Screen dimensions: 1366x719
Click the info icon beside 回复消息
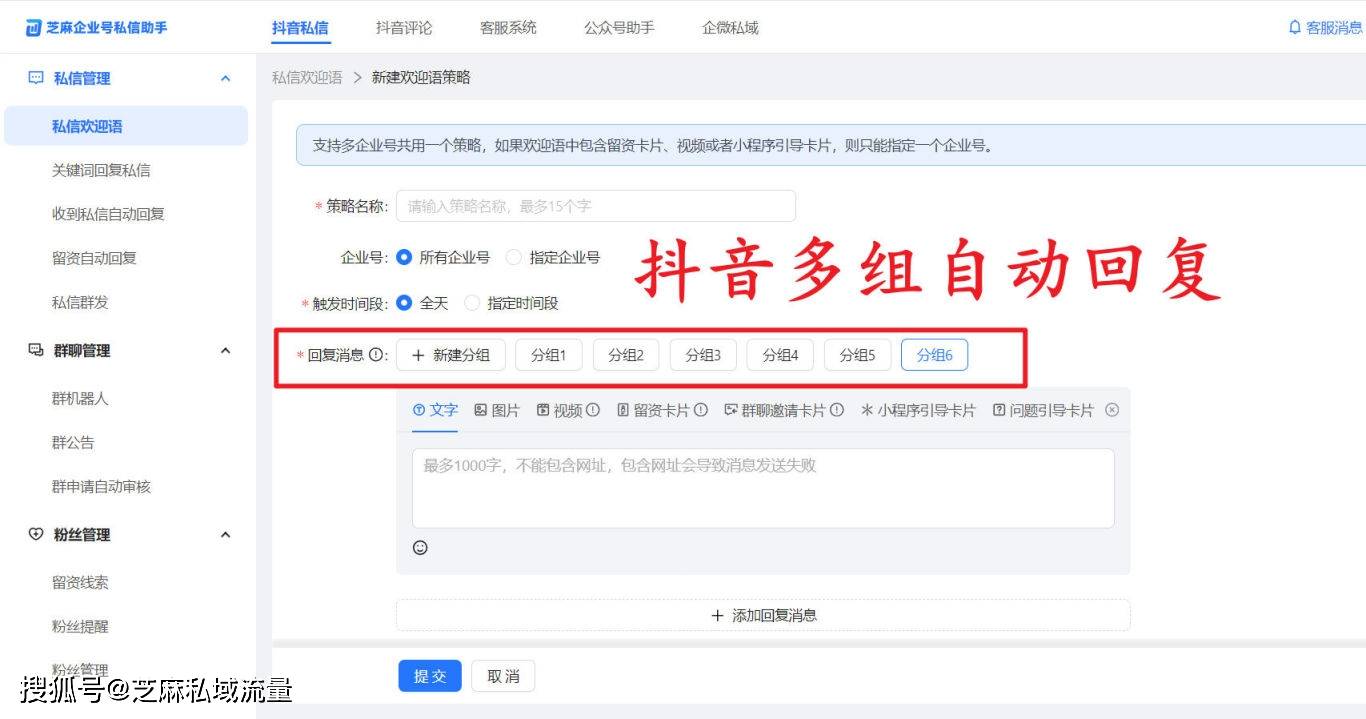pyautogui.click(x=376, y=354)
